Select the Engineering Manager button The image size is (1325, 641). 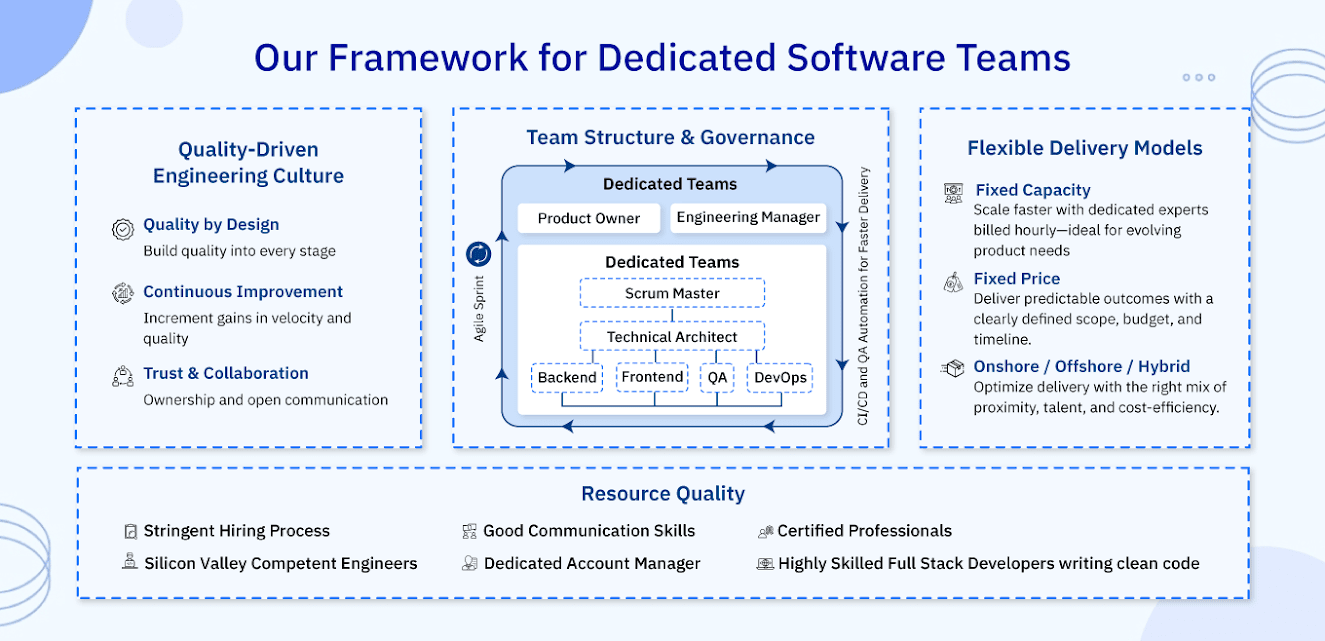tap(748, 217)
